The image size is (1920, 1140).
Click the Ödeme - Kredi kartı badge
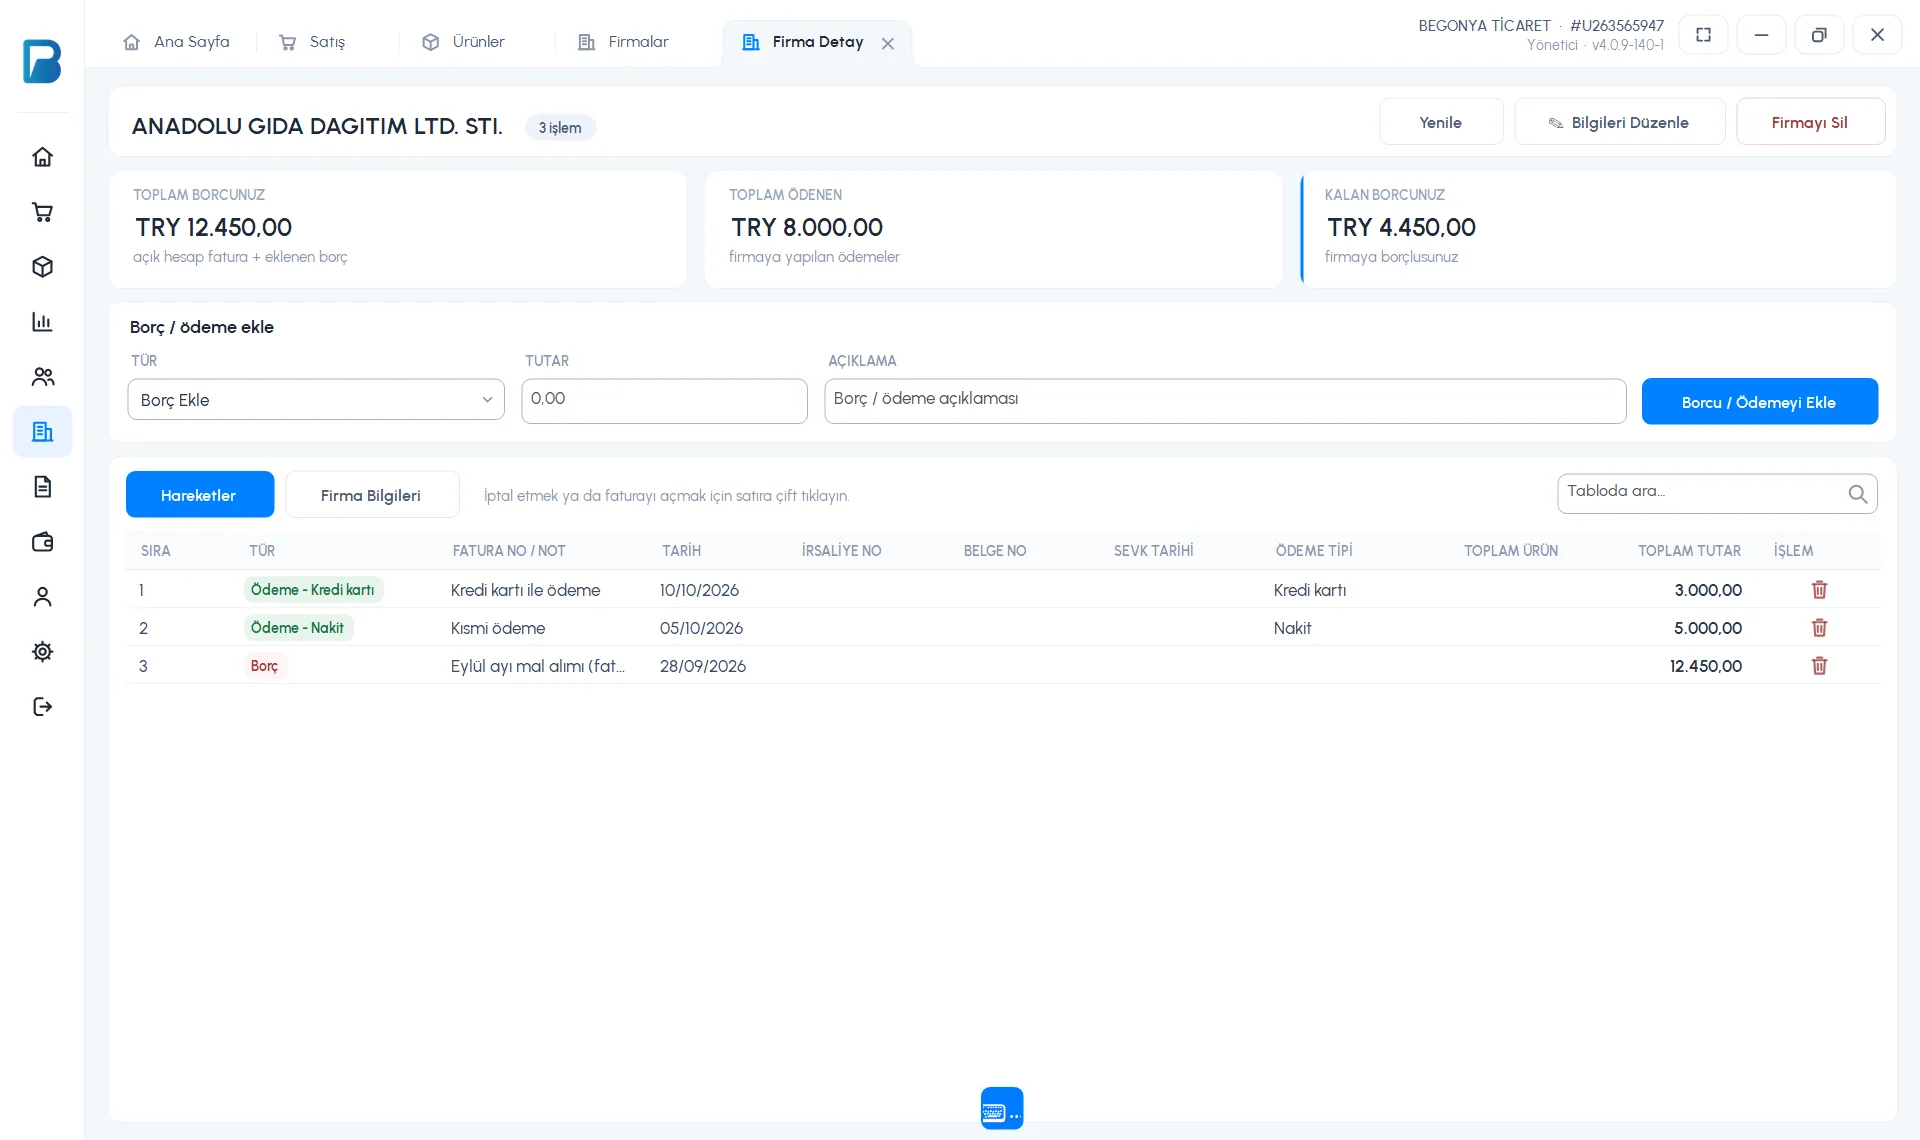pos(313,590)
